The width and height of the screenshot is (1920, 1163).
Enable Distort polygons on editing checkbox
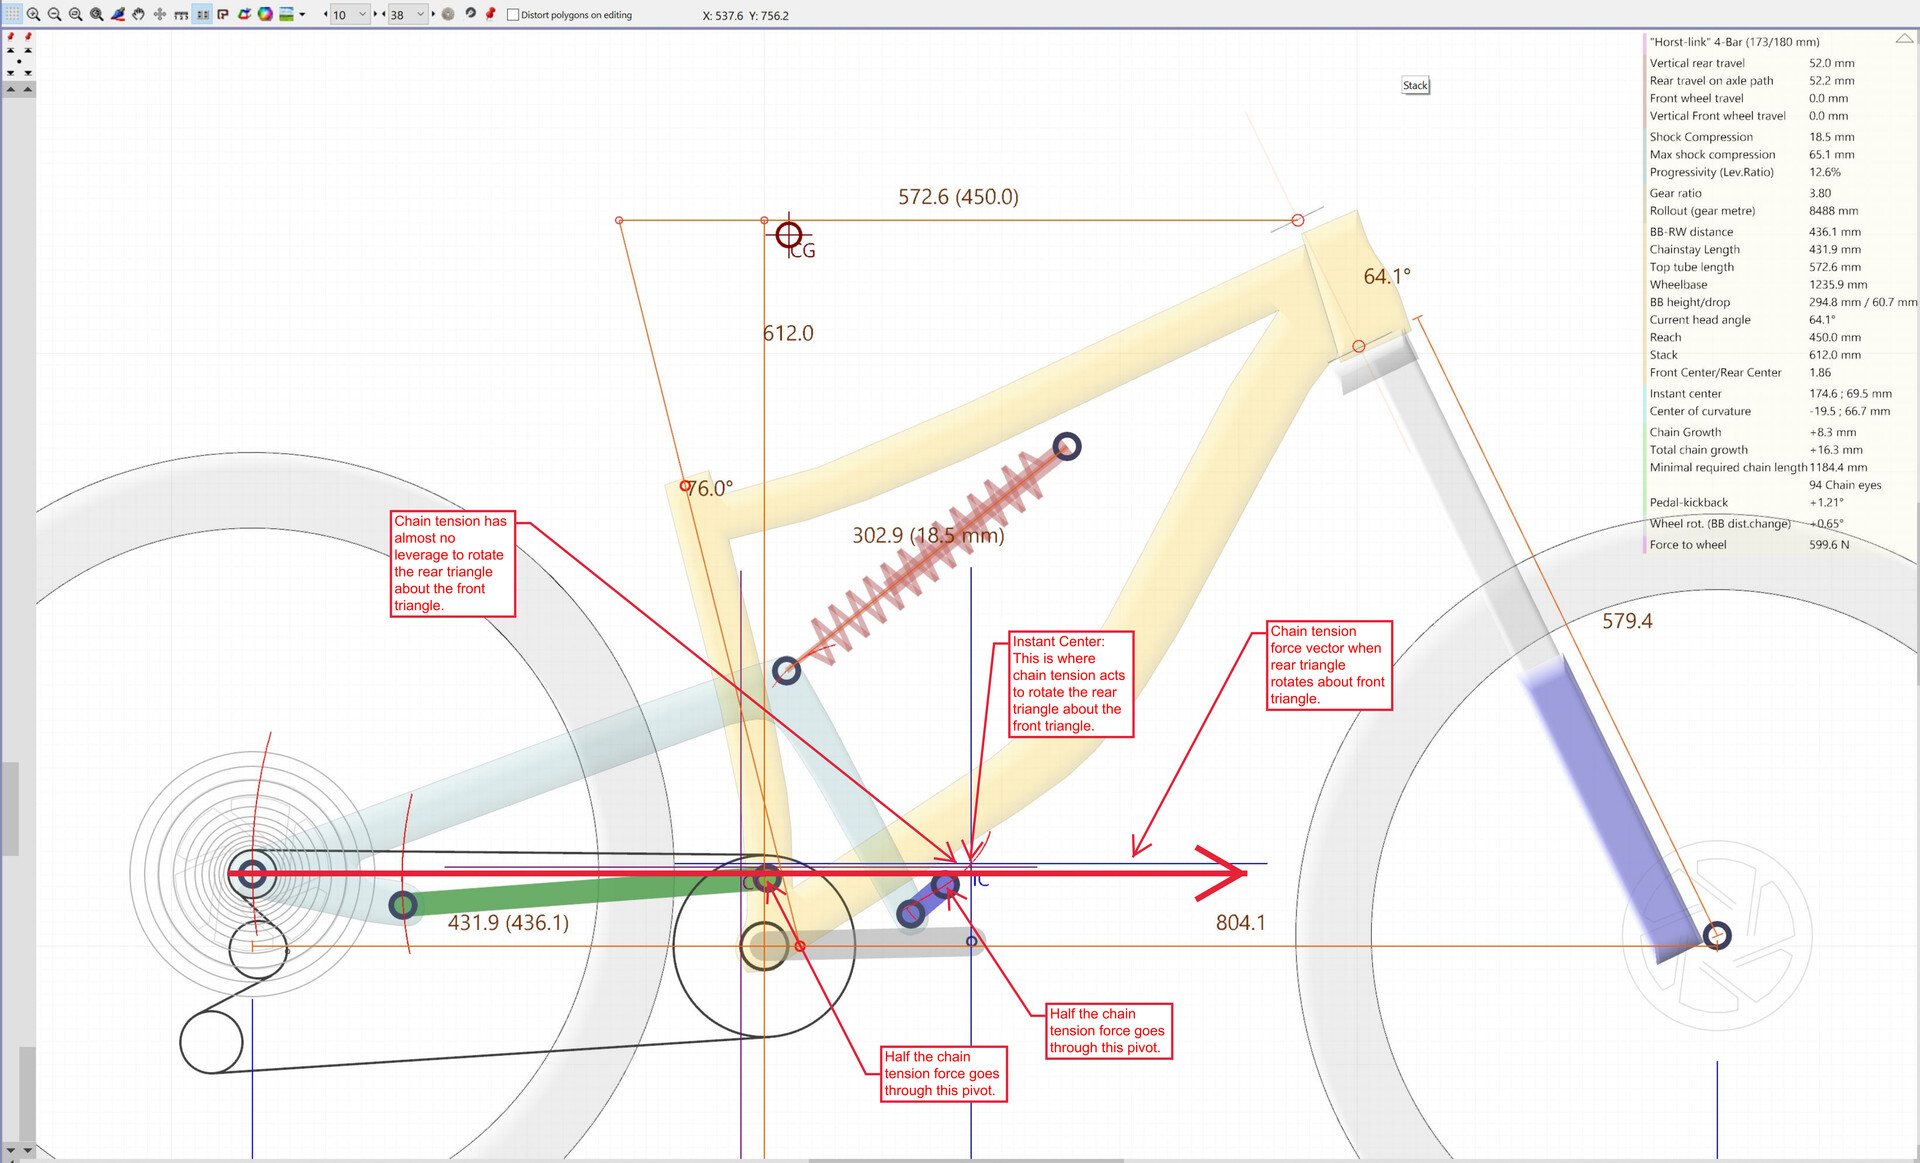click(513, 15)
